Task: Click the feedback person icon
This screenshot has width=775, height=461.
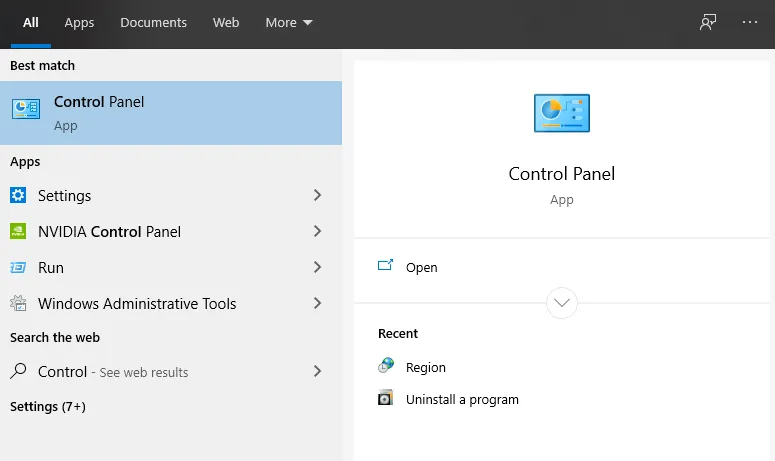Action: coord(708,22)
